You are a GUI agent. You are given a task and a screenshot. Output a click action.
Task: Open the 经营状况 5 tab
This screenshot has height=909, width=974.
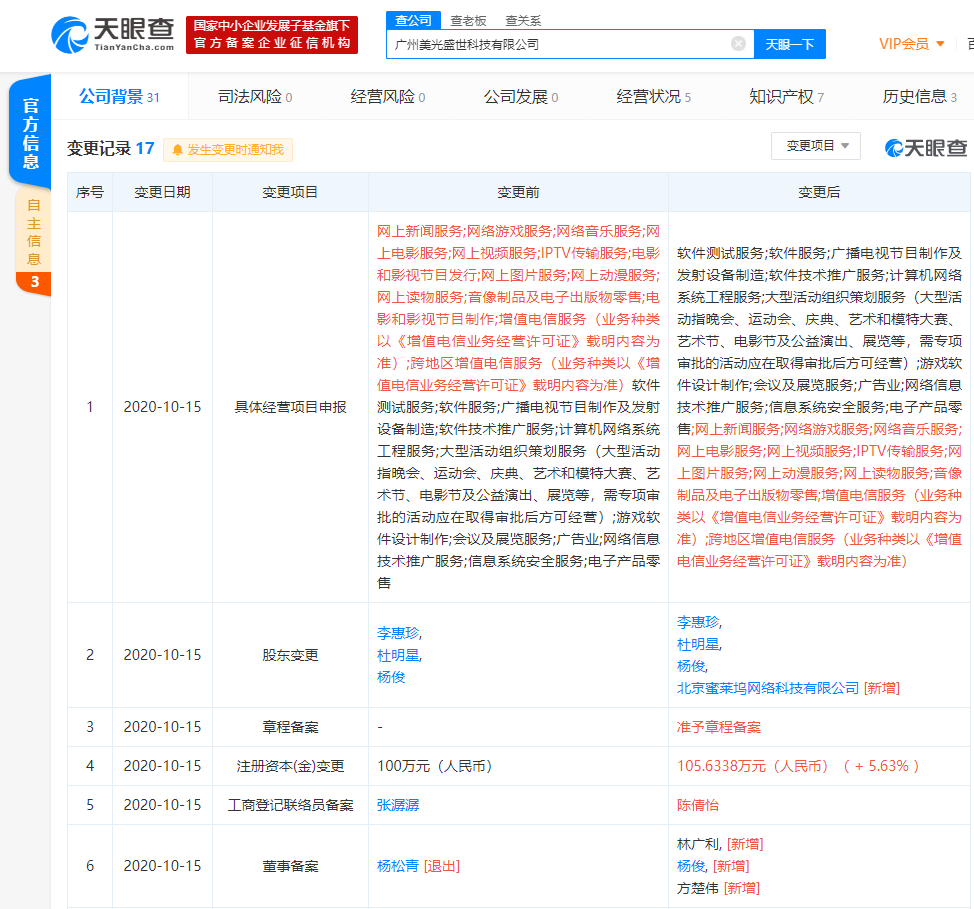point(653,97)
